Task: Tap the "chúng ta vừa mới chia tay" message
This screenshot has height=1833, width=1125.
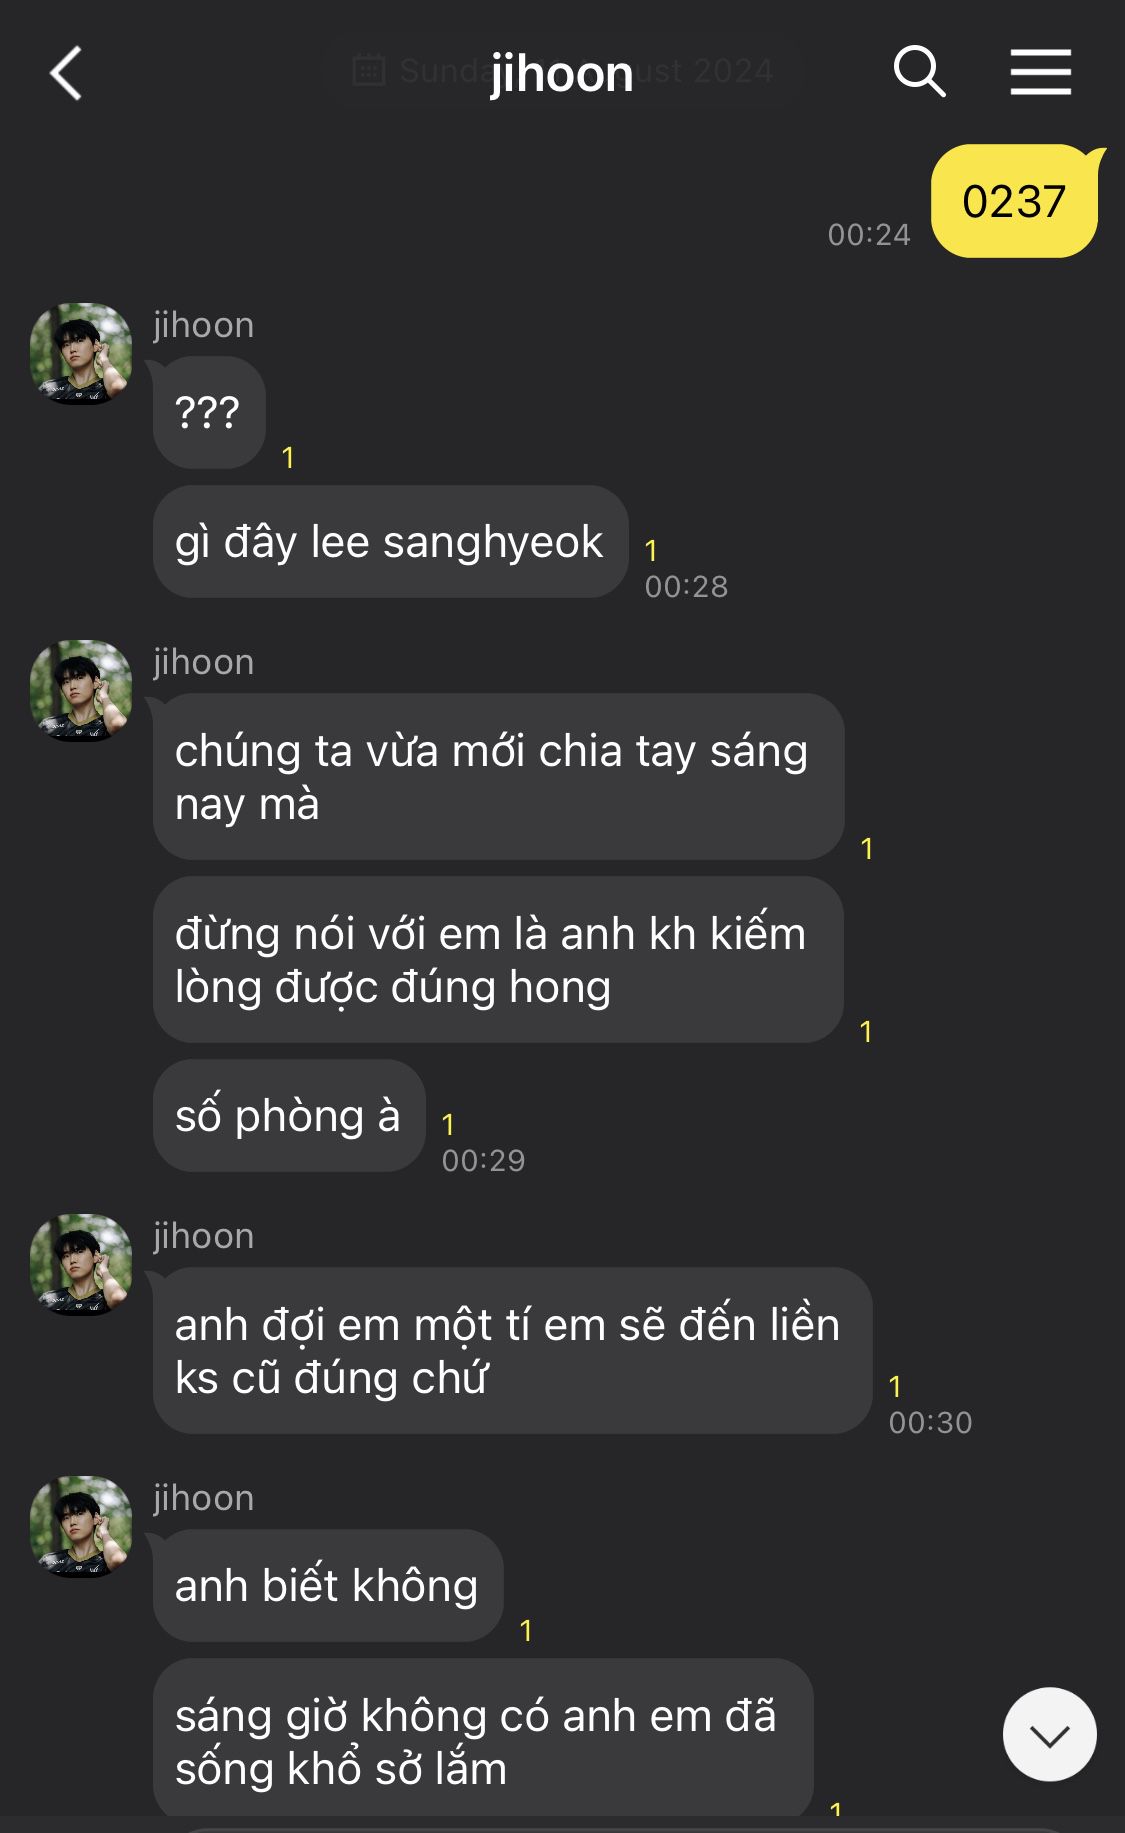Action: 498,777
